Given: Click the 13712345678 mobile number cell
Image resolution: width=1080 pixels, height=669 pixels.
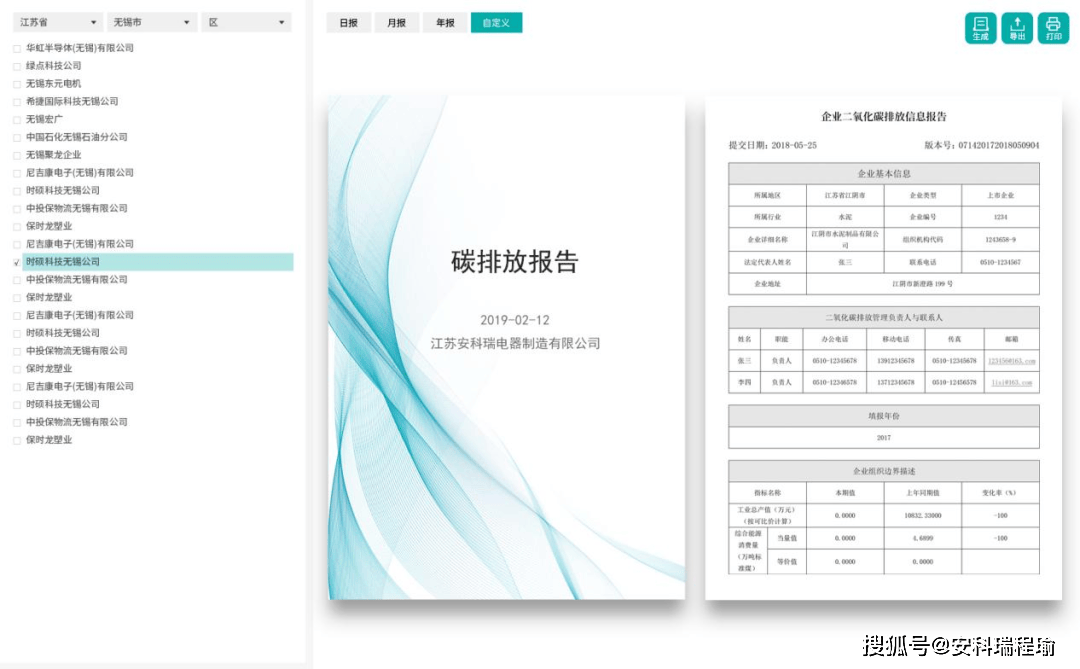Looking at the screenshot, I should 895,382.
